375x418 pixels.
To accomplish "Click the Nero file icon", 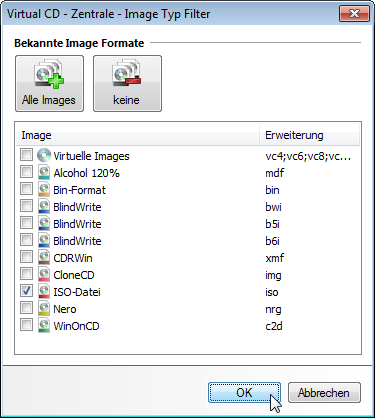I will (44, 309).
